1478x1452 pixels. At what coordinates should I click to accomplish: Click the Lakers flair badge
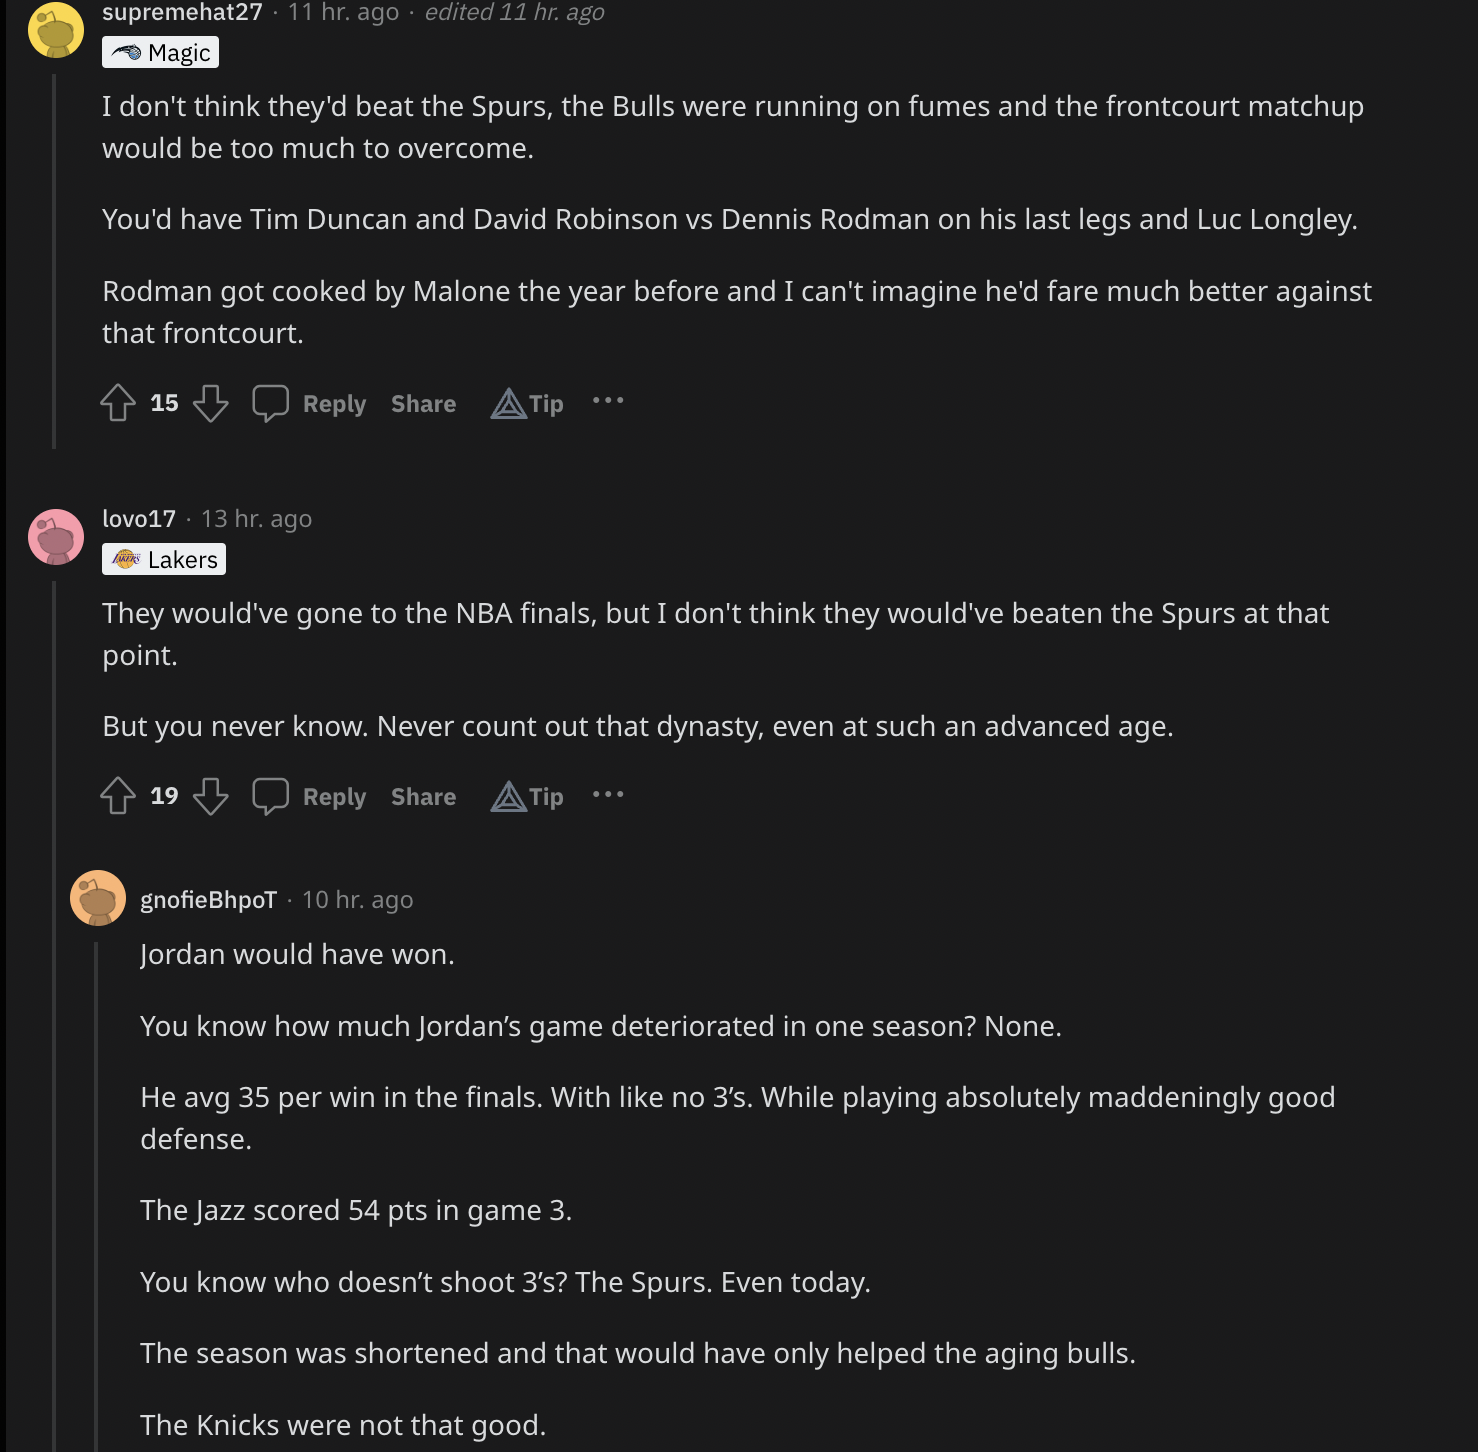[164, 559]
